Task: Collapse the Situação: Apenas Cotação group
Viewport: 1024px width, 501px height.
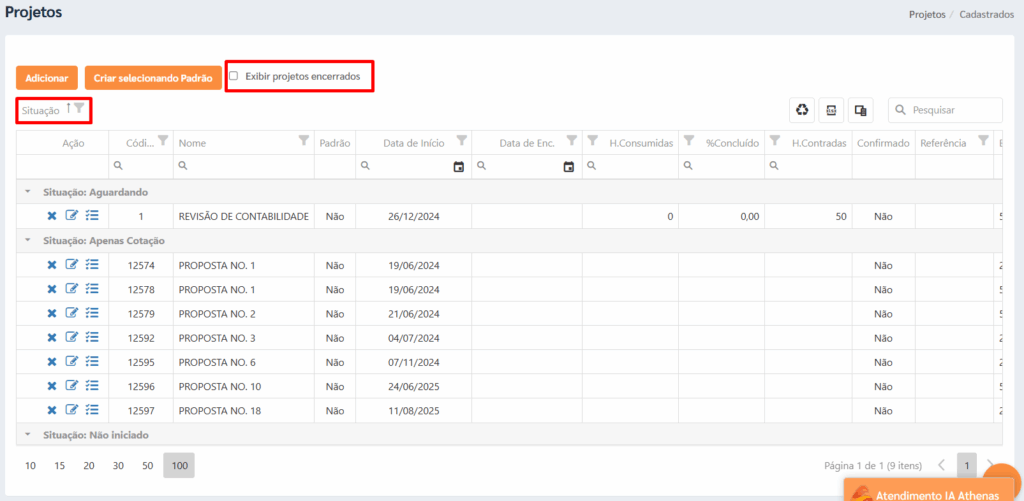Action: [x=27, y=240]
